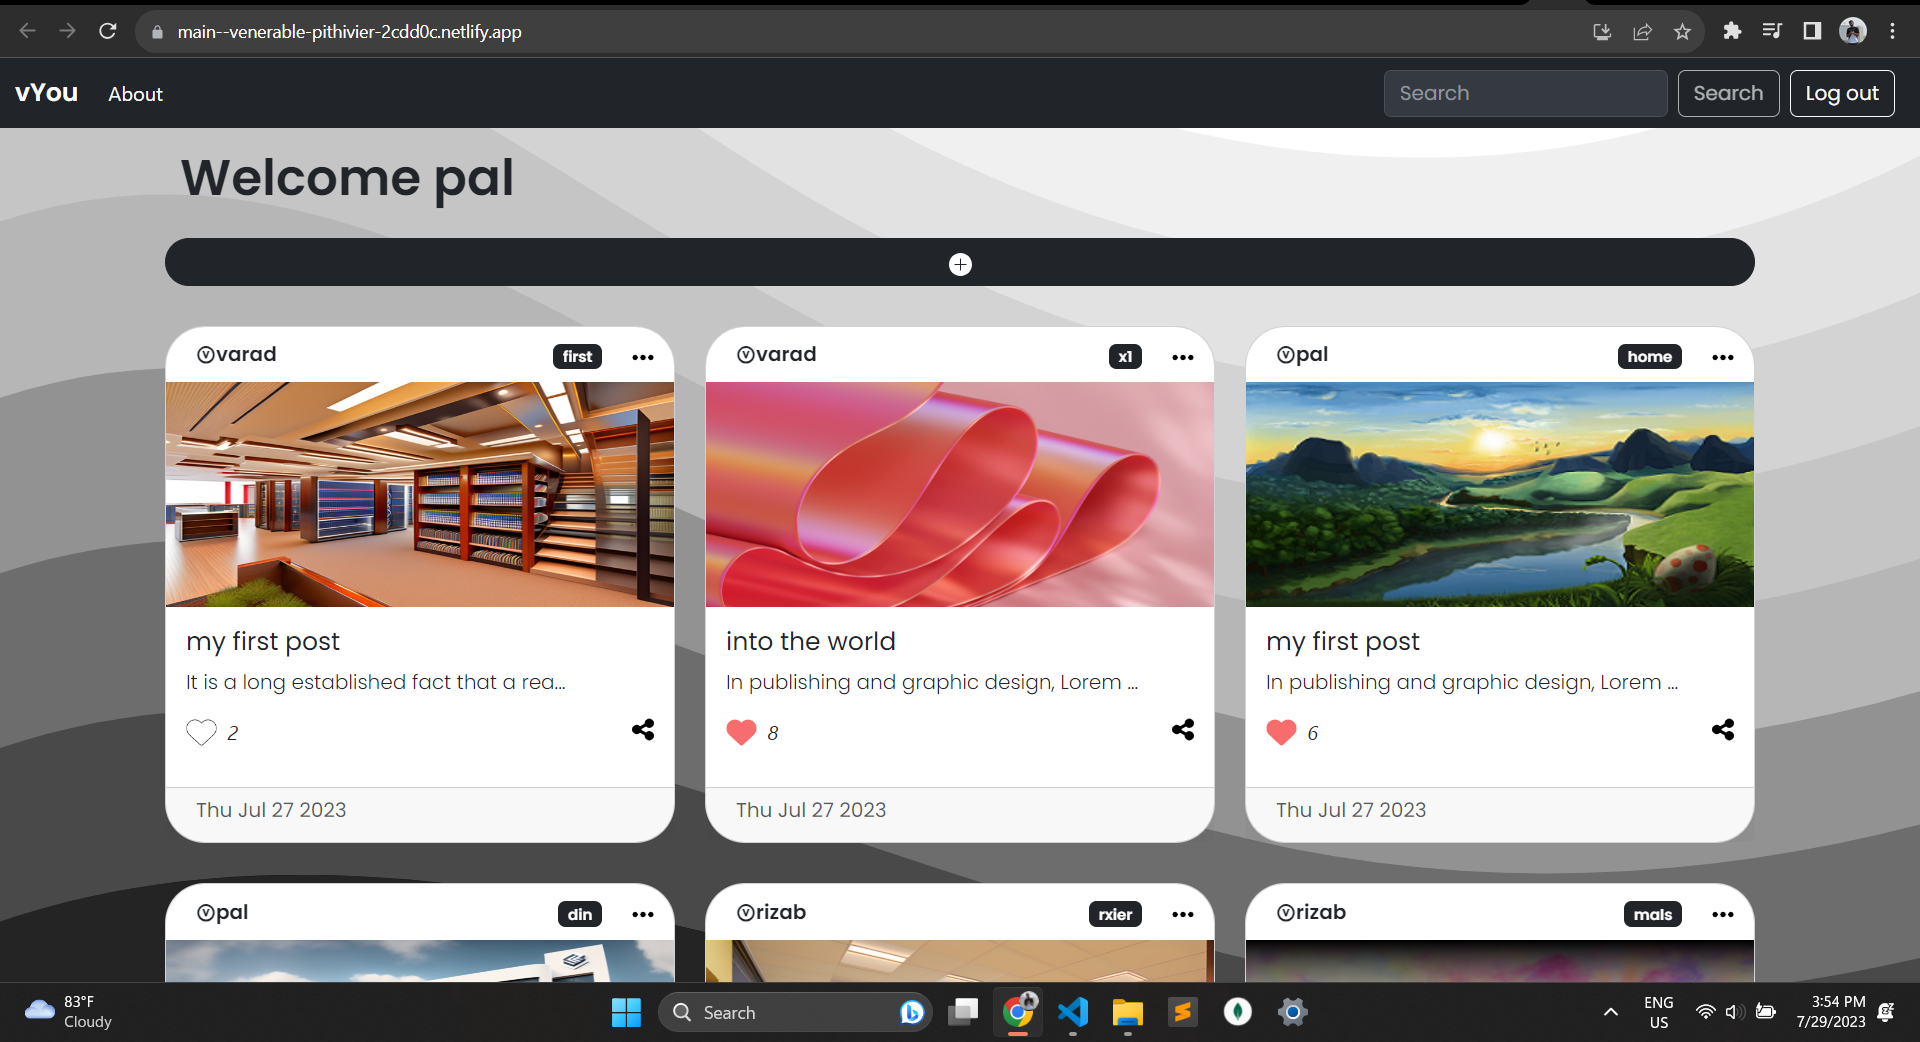Screen dimensions: 1920x1042
Task: Open @pal profile on 'din' card
Action: coord(222,912)
